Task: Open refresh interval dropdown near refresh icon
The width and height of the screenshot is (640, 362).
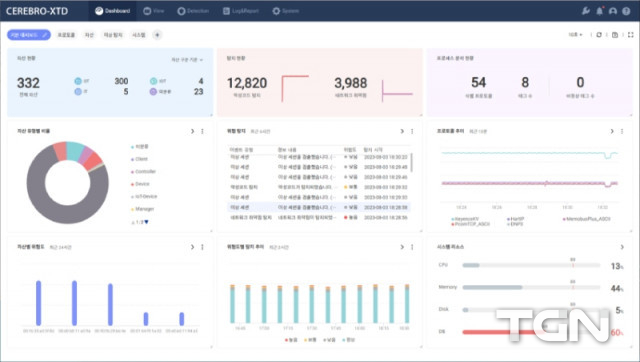Action: [576, 35]
